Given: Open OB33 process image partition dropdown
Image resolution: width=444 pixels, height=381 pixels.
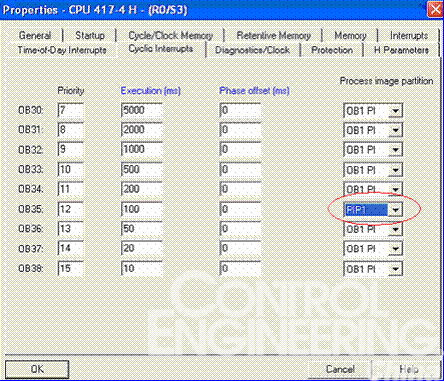Looking at the screenshot, I should [x=396, y=170].
